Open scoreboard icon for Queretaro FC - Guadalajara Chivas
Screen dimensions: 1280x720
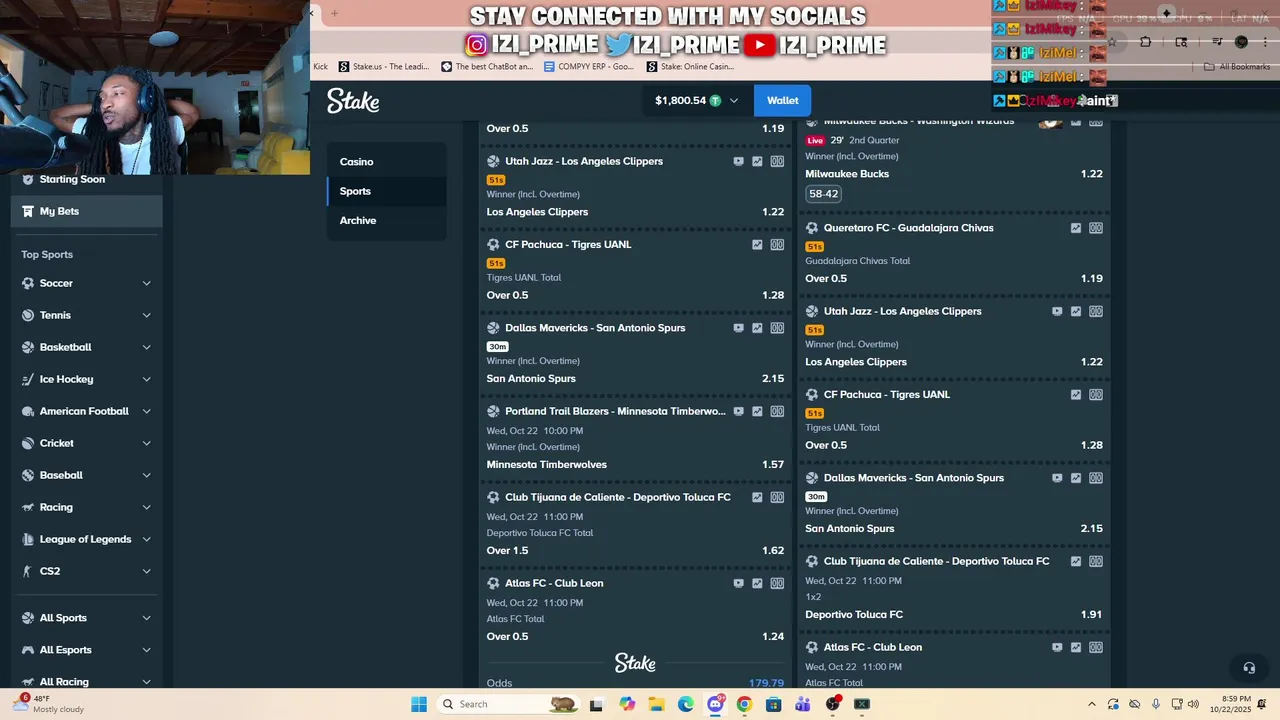1096,228
